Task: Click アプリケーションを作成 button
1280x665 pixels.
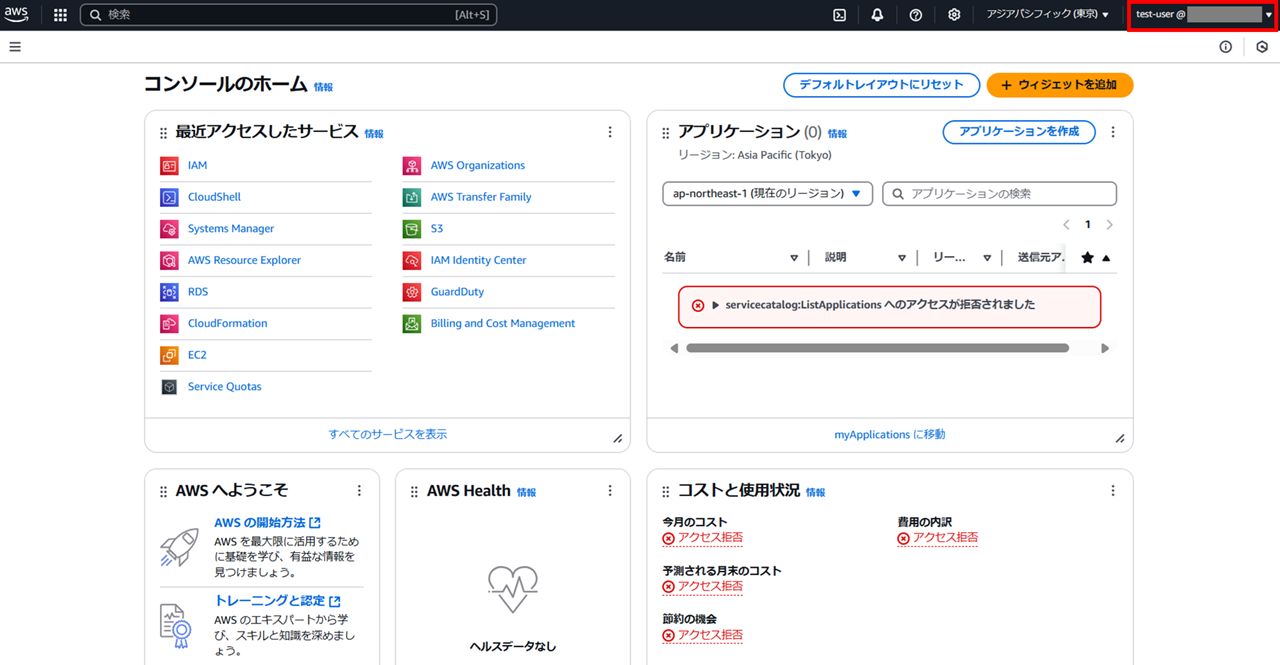Action: pyautogui.click(x=1019, y=132)
